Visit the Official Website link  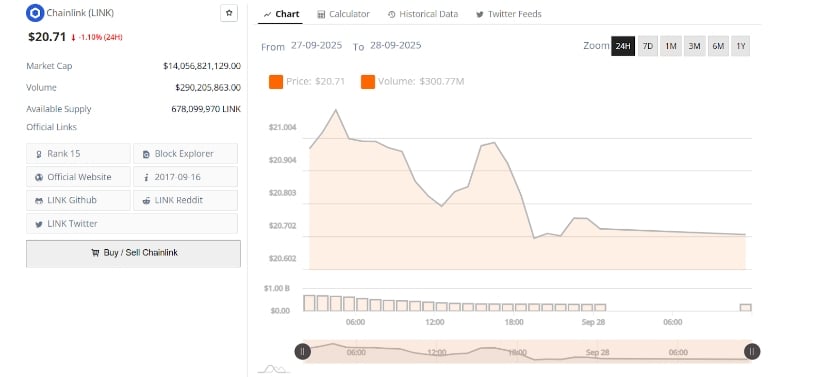[78, 177]
